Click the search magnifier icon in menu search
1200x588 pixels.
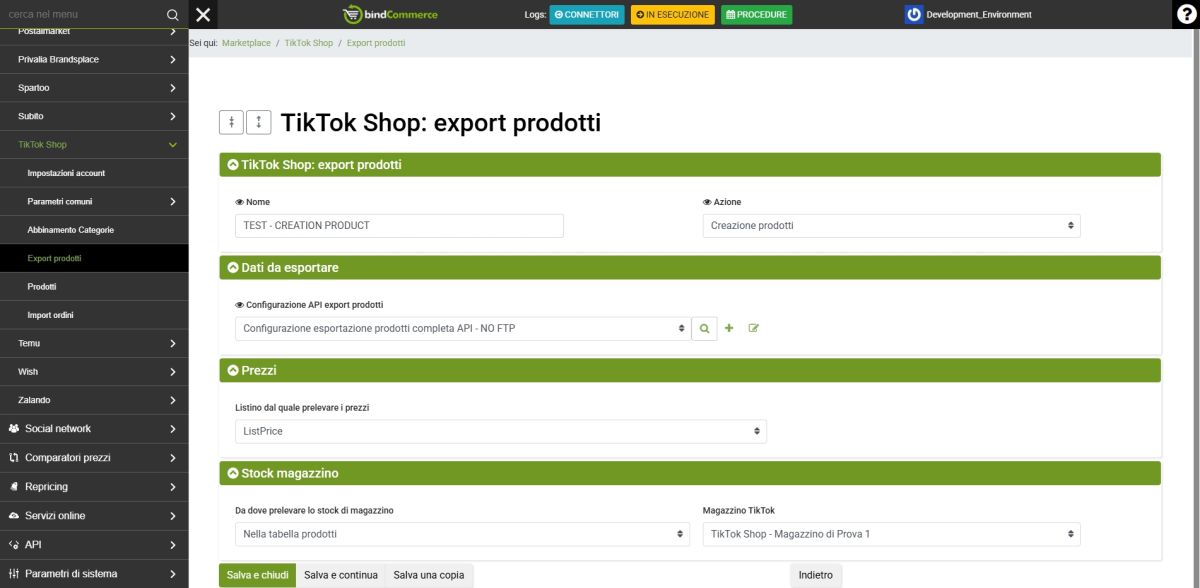(173, 15)
